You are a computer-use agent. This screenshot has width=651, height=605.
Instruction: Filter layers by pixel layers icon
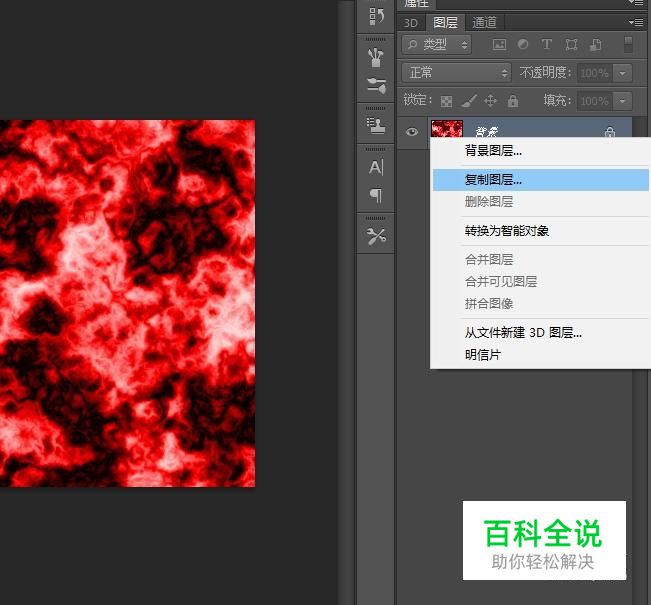499,44
